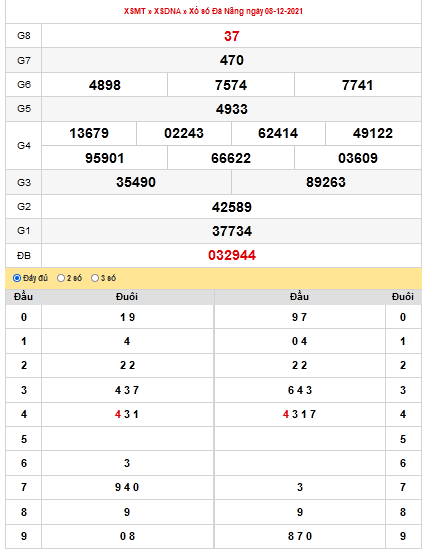Click the G7 result 470
The image size is (425, 551).
(x=232, y=60)
